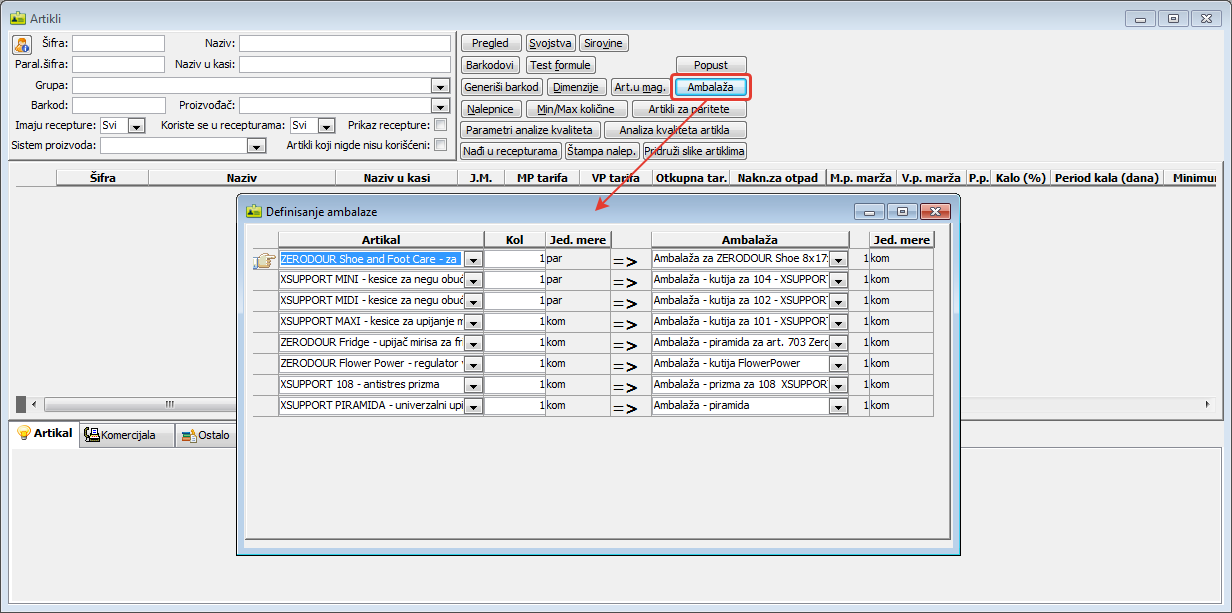
Task: Click the Pregled button
Action: [x=491, y=43]
